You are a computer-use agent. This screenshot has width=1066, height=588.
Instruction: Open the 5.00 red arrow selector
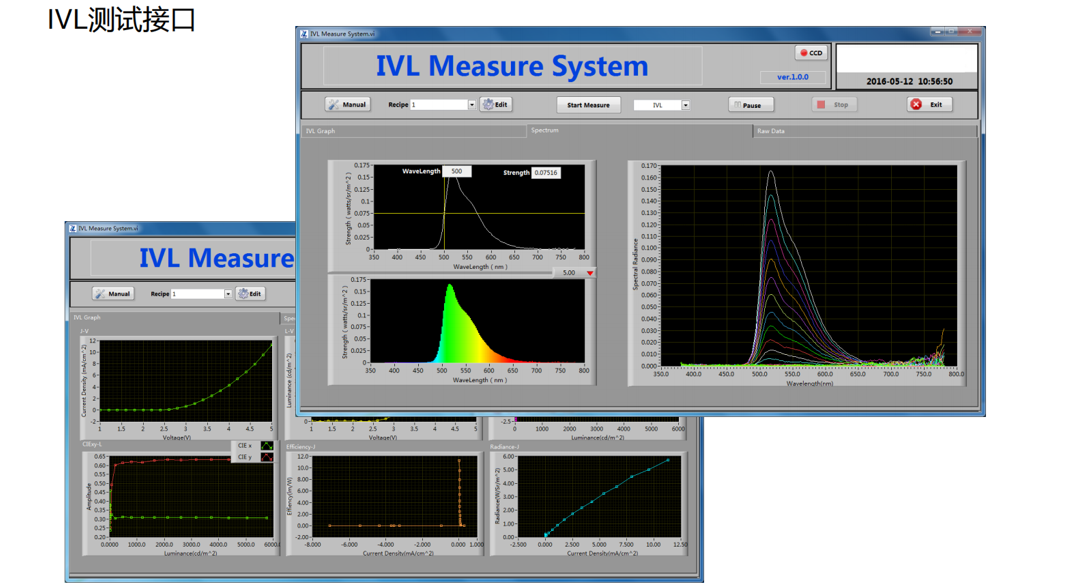(590, 273)
